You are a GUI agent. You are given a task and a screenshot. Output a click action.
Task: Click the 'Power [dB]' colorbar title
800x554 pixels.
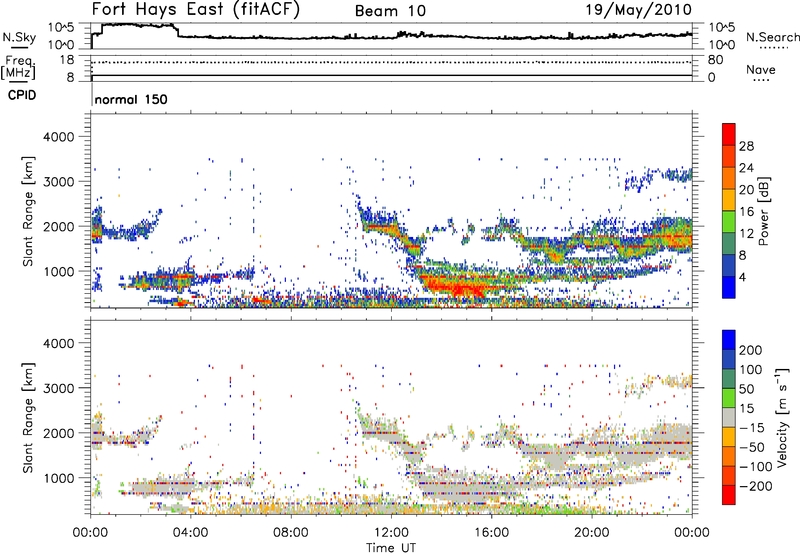tap(763, 211)
